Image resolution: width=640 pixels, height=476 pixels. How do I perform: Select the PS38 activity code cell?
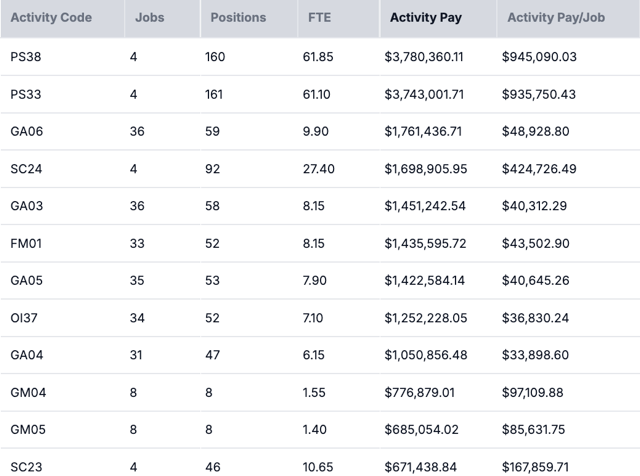26,56
